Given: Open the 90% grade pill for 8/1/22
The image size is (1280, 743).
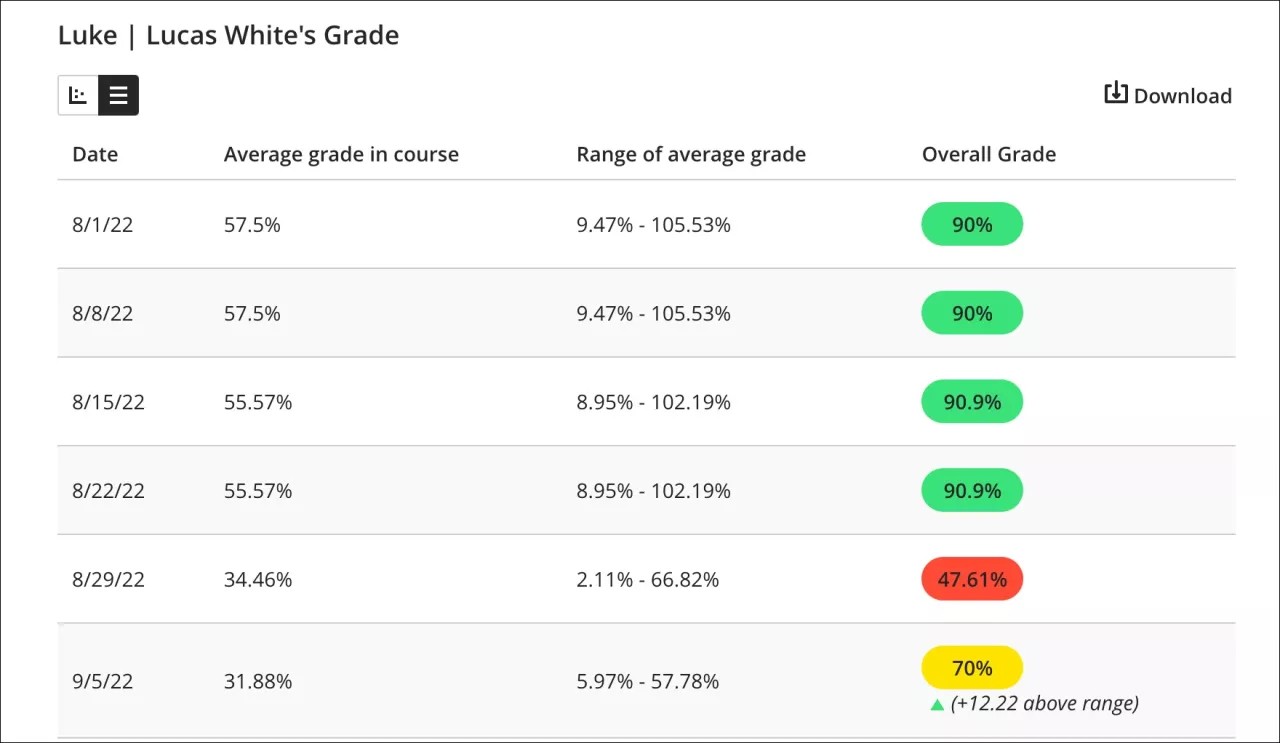Looking at the screenshot, I should click(x=971, y=224).
